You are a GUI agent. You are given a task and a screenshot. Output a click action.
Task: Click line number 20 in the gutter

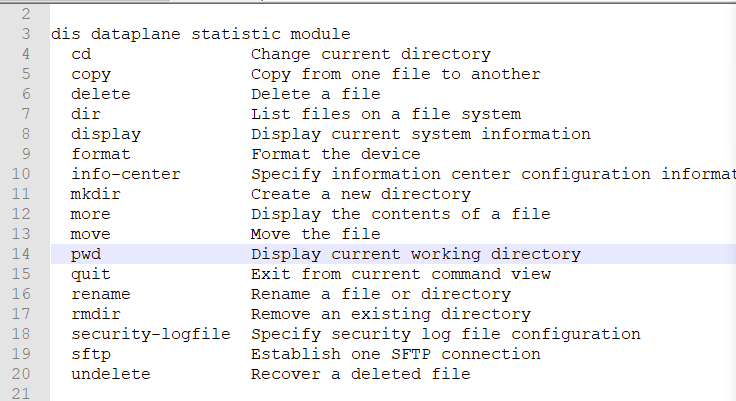[24, 374]
